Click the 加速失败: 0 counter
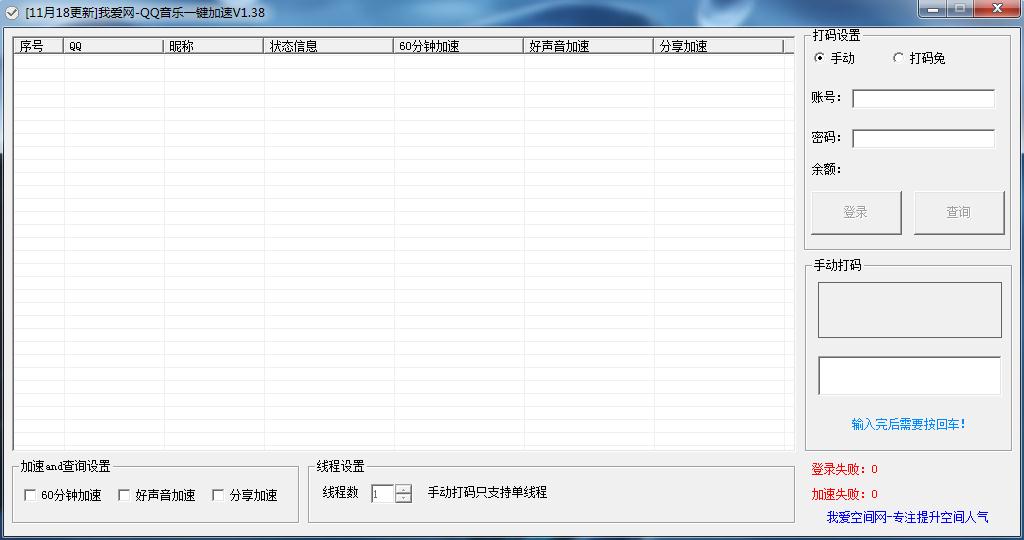 point(844,494)
